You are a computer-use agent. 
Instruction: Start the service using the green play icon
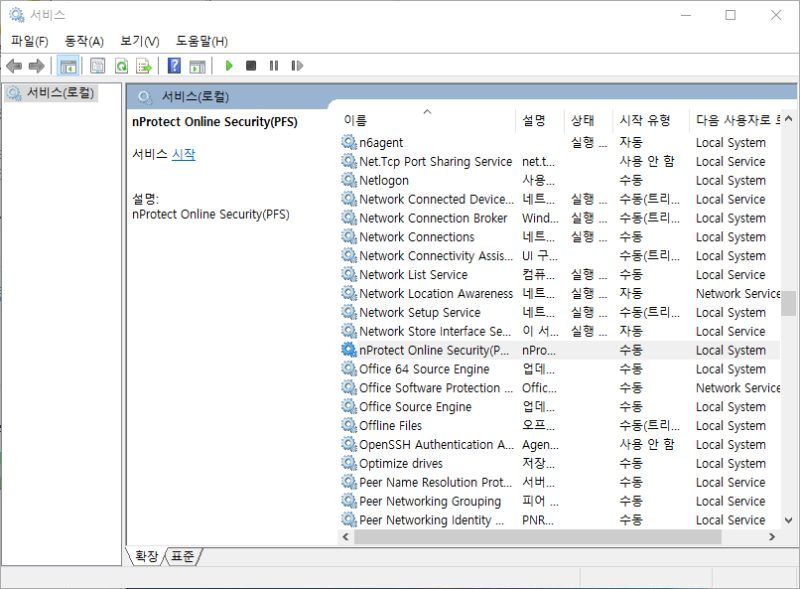(230, 66)
